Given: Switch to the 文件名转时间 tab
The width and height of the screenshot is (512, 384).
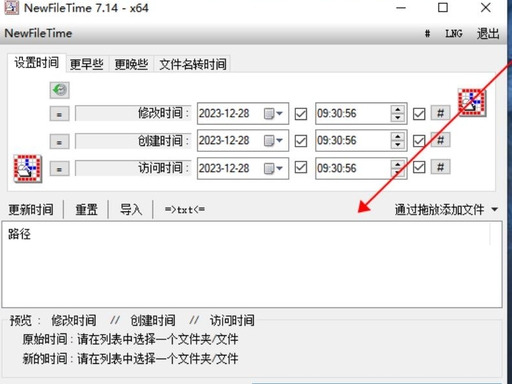Looking at the screenshot, I should click(x=193, y=64).
